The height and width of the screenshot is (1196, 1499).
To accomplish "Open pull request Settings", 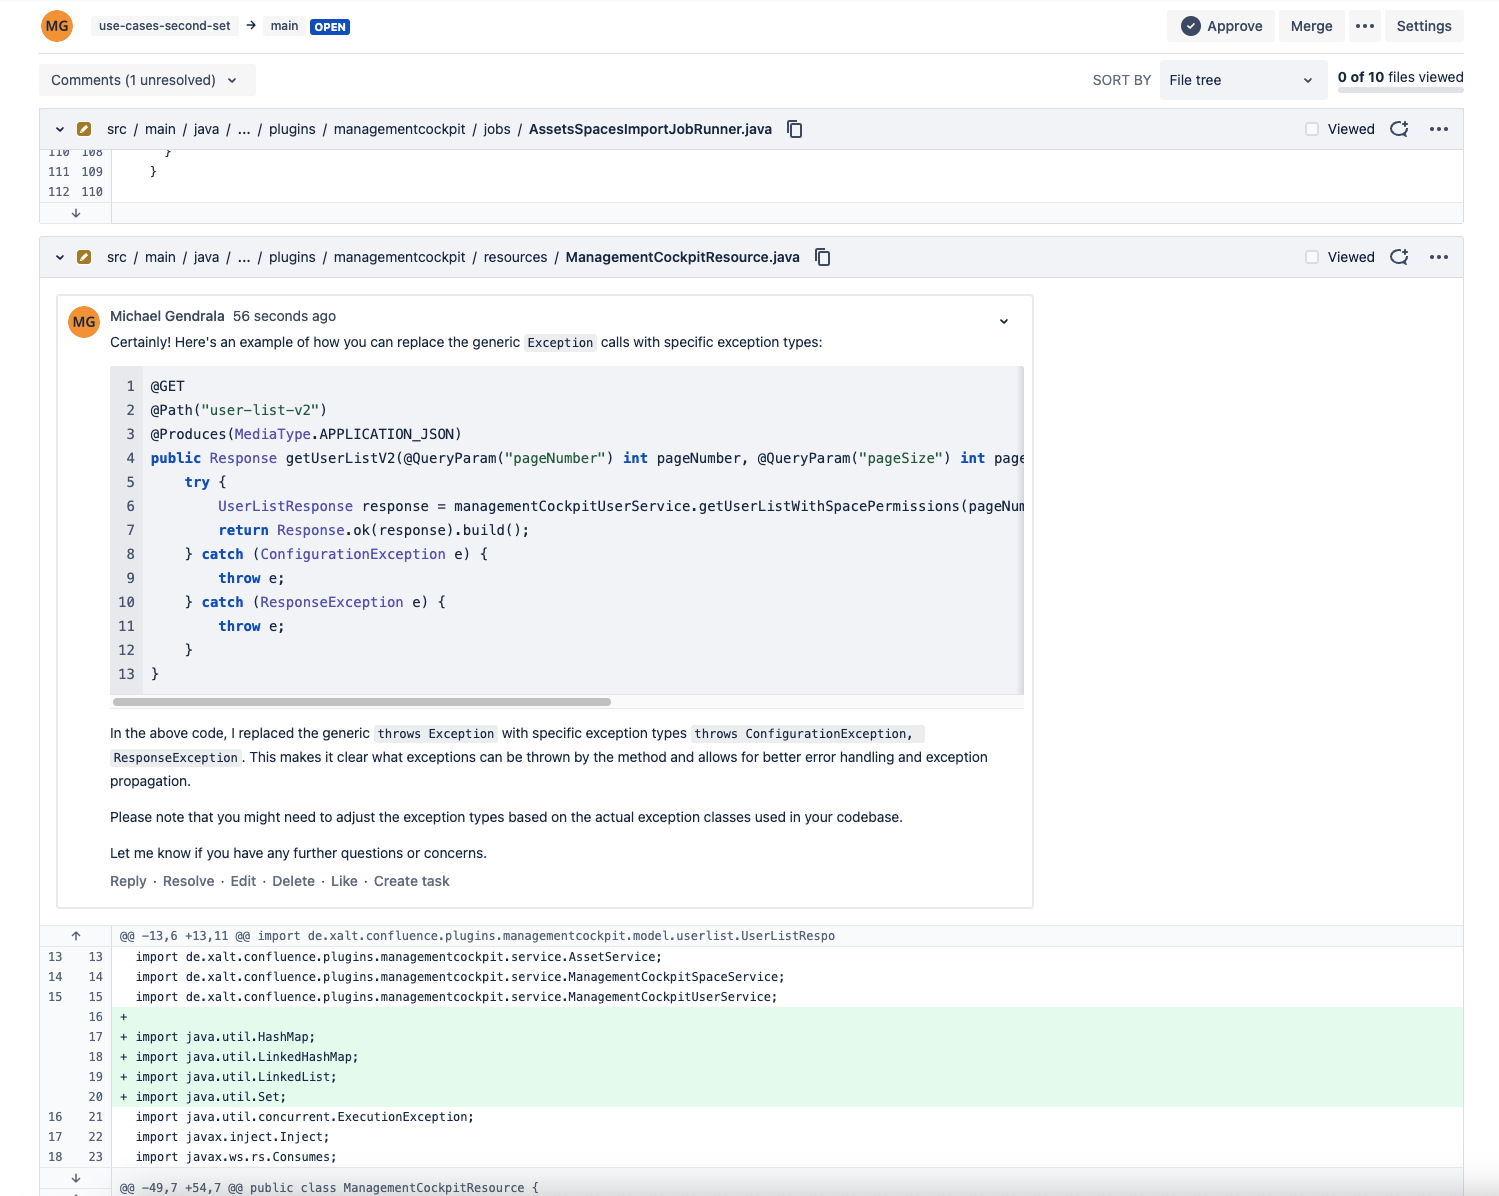I will pyautogui.click(x=1424, y=26).
